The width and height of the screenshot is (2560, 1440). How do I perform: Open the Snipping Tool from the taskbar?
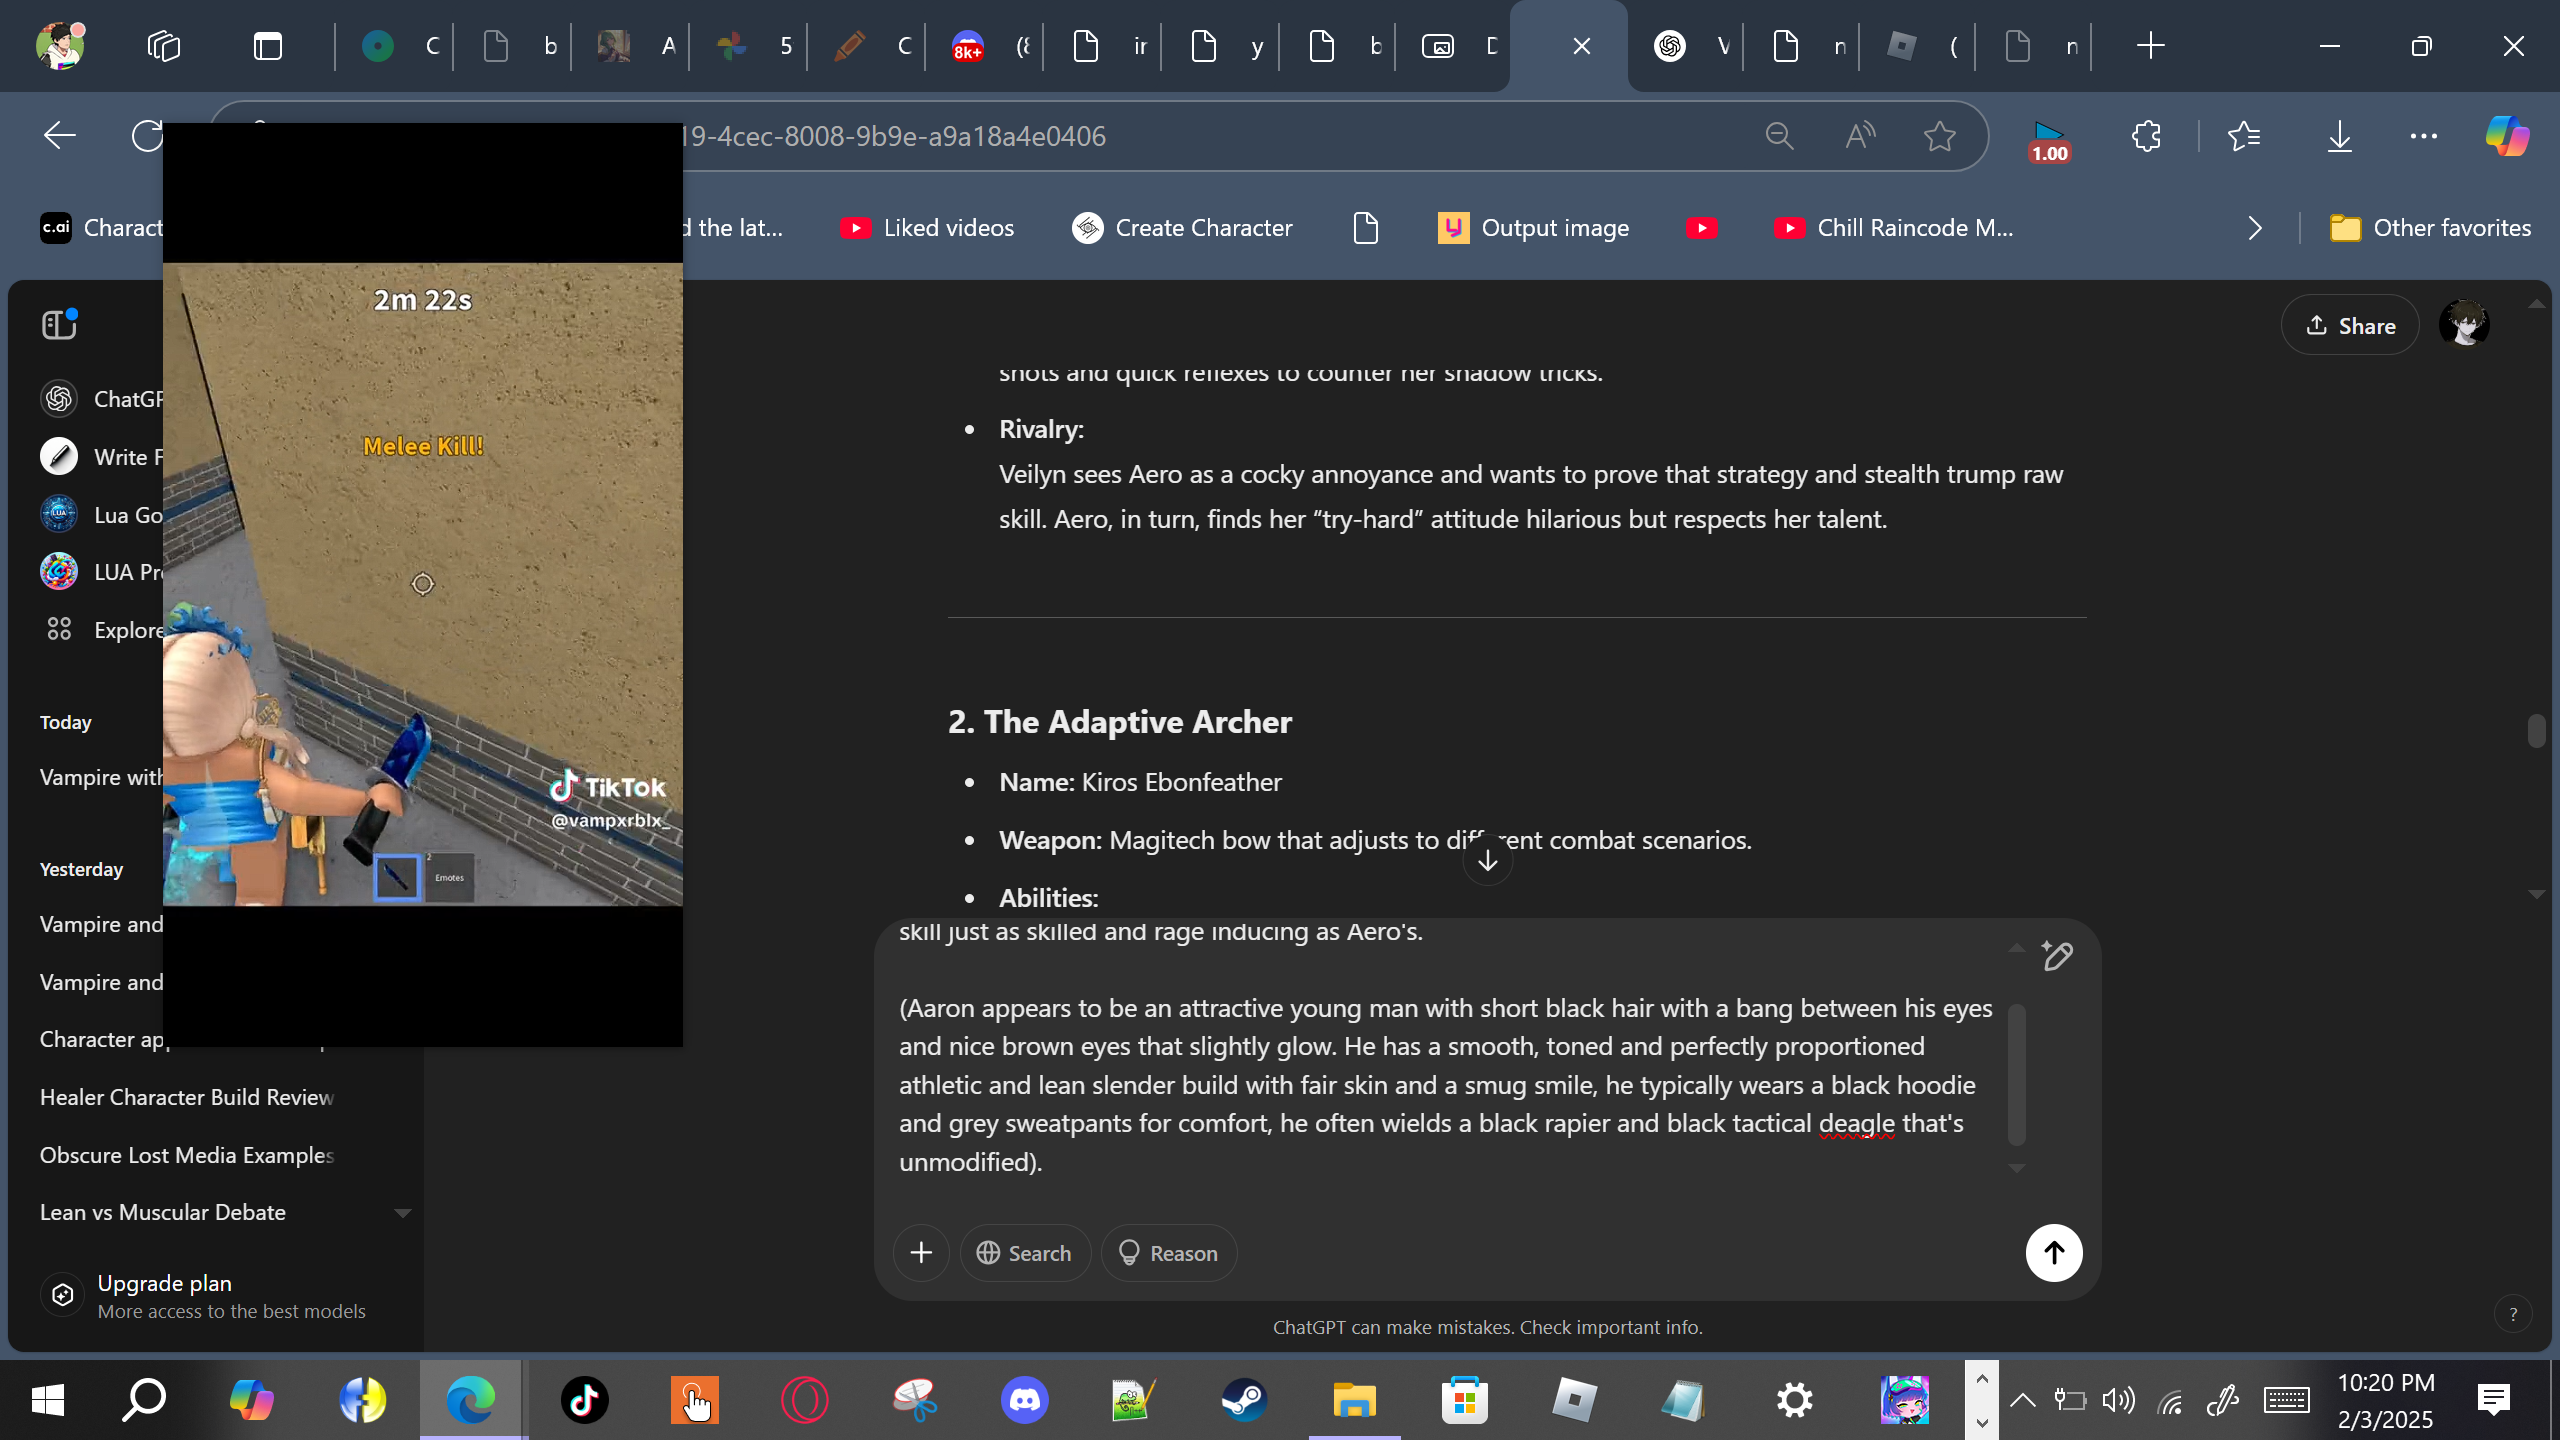coord(915,1400)
